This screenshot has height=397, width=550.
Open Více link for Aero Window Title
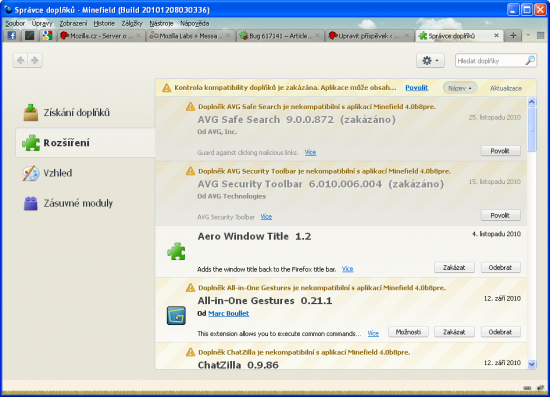pyautogui.click(x=348, y=269)
